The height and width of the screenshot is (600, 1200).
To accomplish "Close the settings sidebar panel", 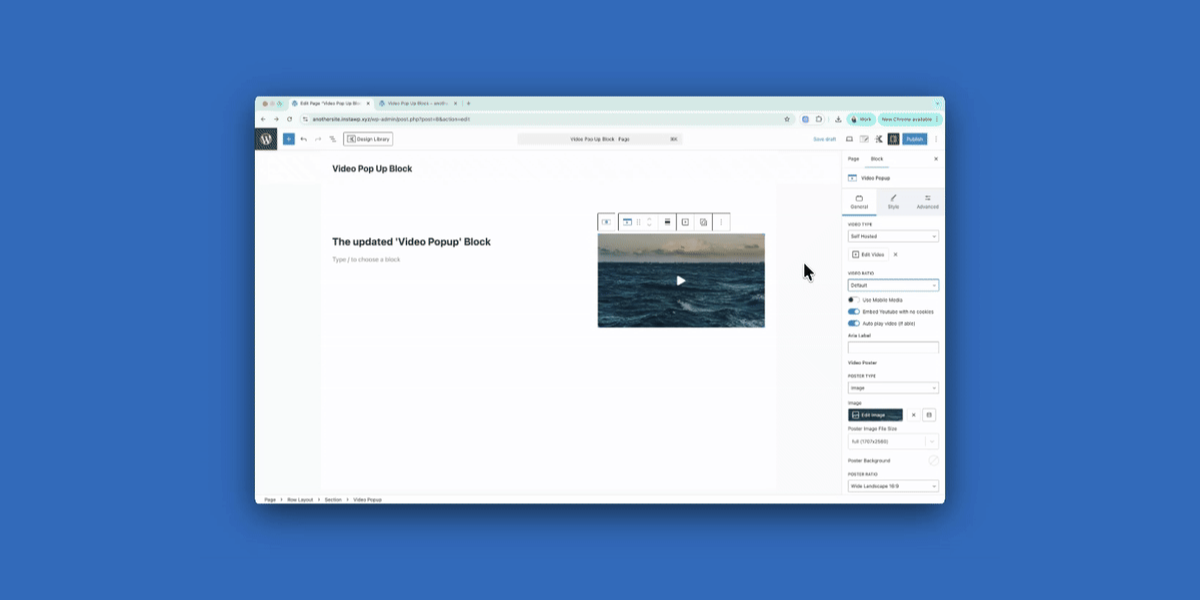I will [x=936, y=159].
